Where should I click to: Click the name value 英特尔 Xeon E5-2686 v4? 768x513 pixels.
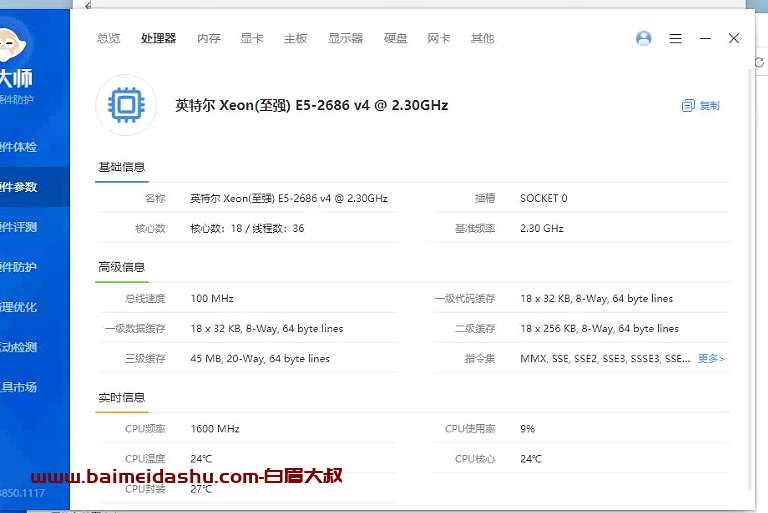coord(289,198)
